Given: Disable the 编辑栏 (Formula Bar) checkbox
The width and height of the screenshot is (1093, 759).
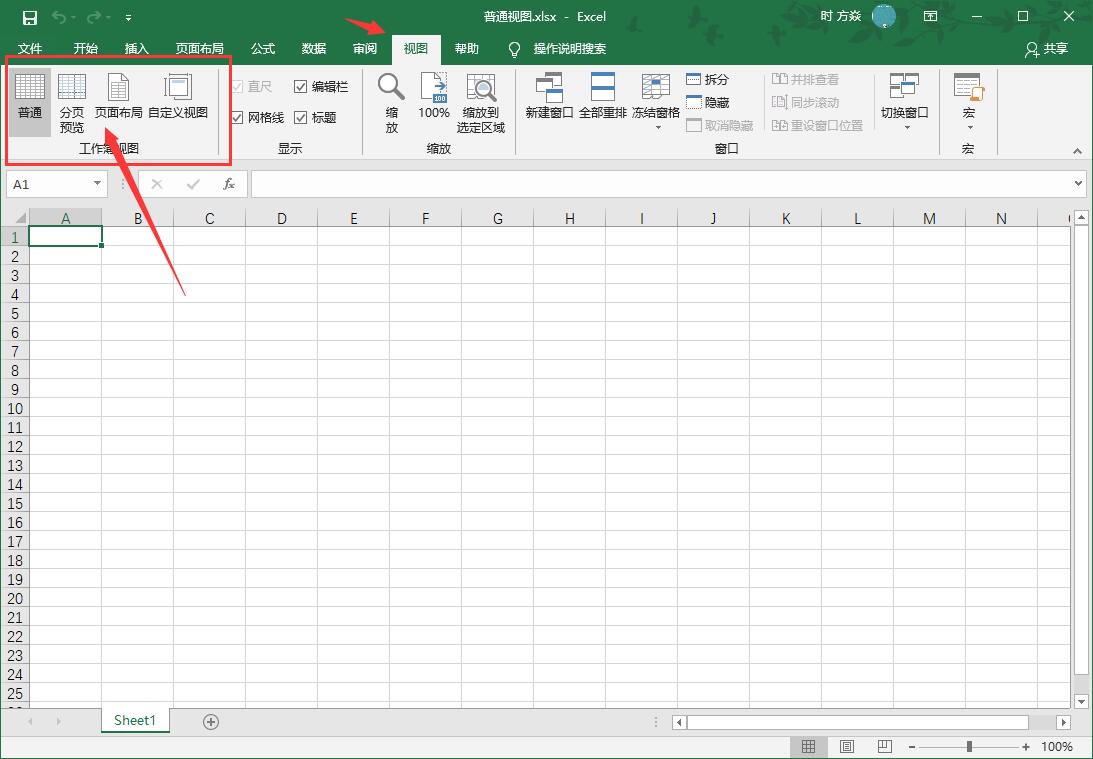Looking at the screenshot, I should [x=300, y=87].
